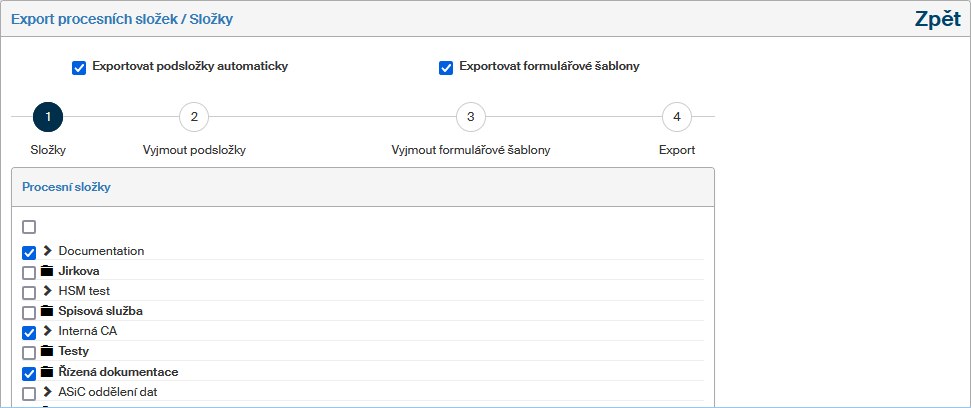971x408 pixels.
Task: Click the Zpět back link
Action: pyautogui.click(x=937, y=18)
